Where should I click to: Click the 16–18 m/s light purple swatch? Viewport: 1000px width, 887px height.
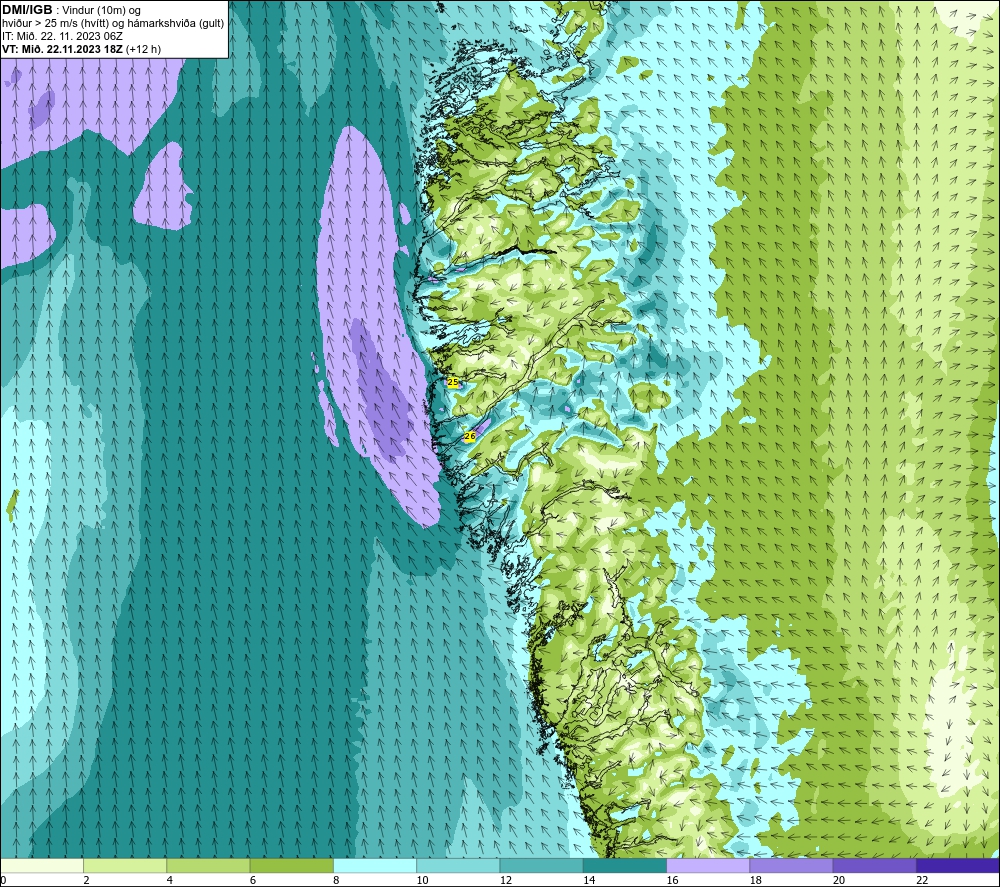click(x=708, y=865)
